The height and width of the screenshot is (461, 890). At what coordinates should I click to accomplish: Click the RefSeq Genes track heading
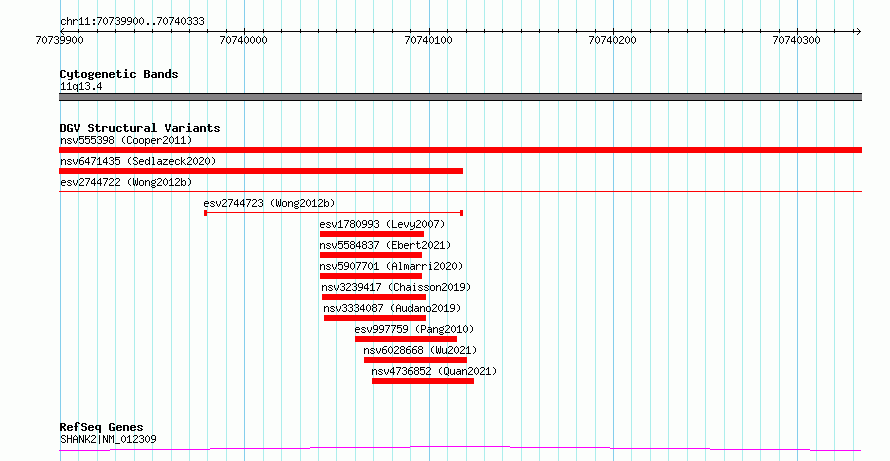[x=102, y=427]
